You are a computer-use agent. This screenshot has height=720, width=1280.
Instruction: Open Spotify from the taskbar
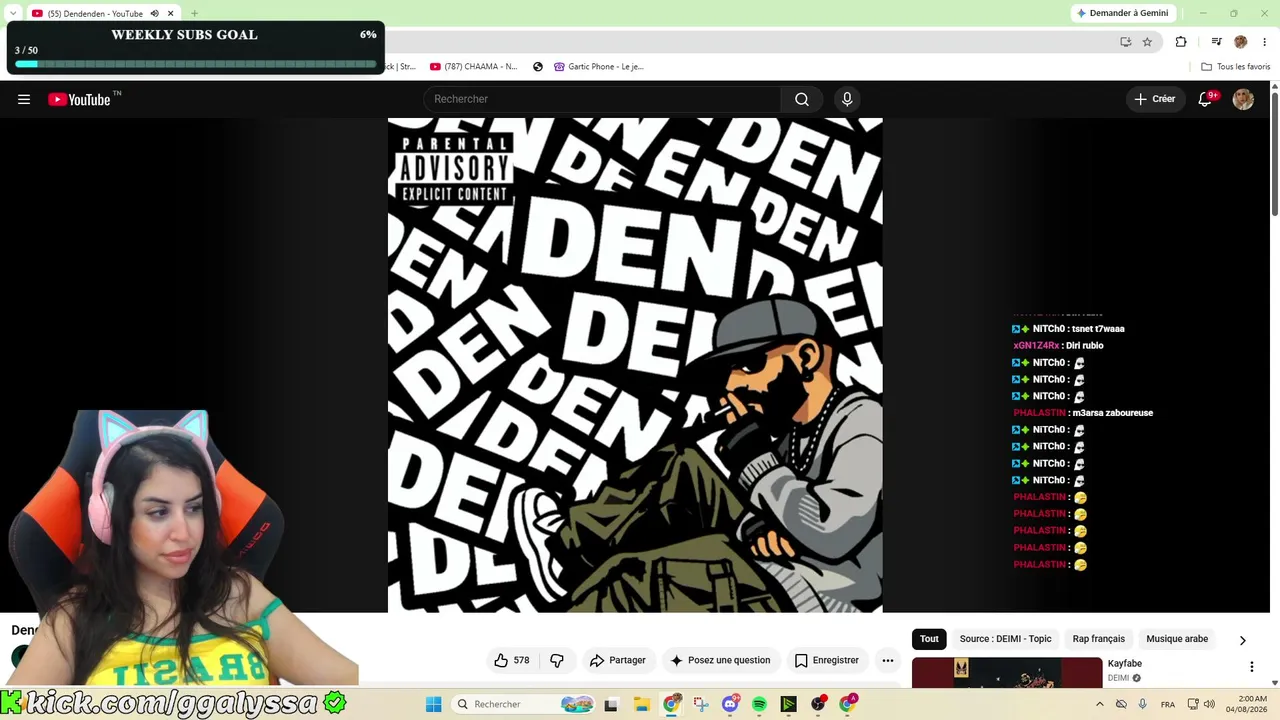click(x=759, y=704)
